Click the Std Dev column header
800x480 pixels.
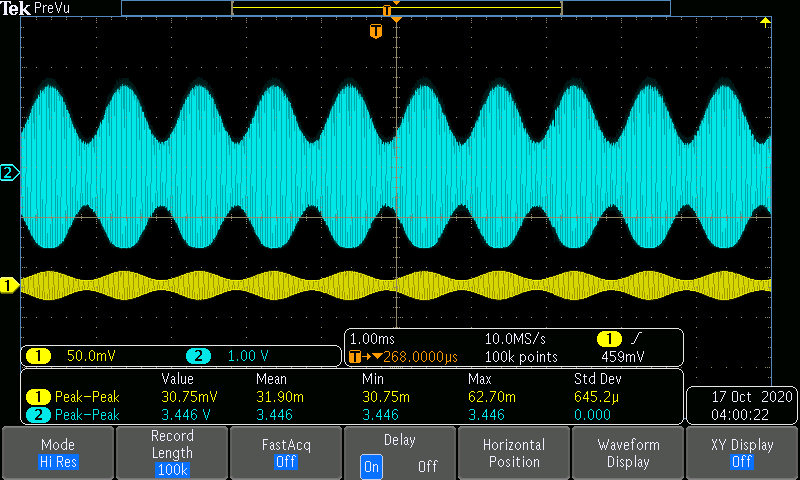[x=597, y=379]
